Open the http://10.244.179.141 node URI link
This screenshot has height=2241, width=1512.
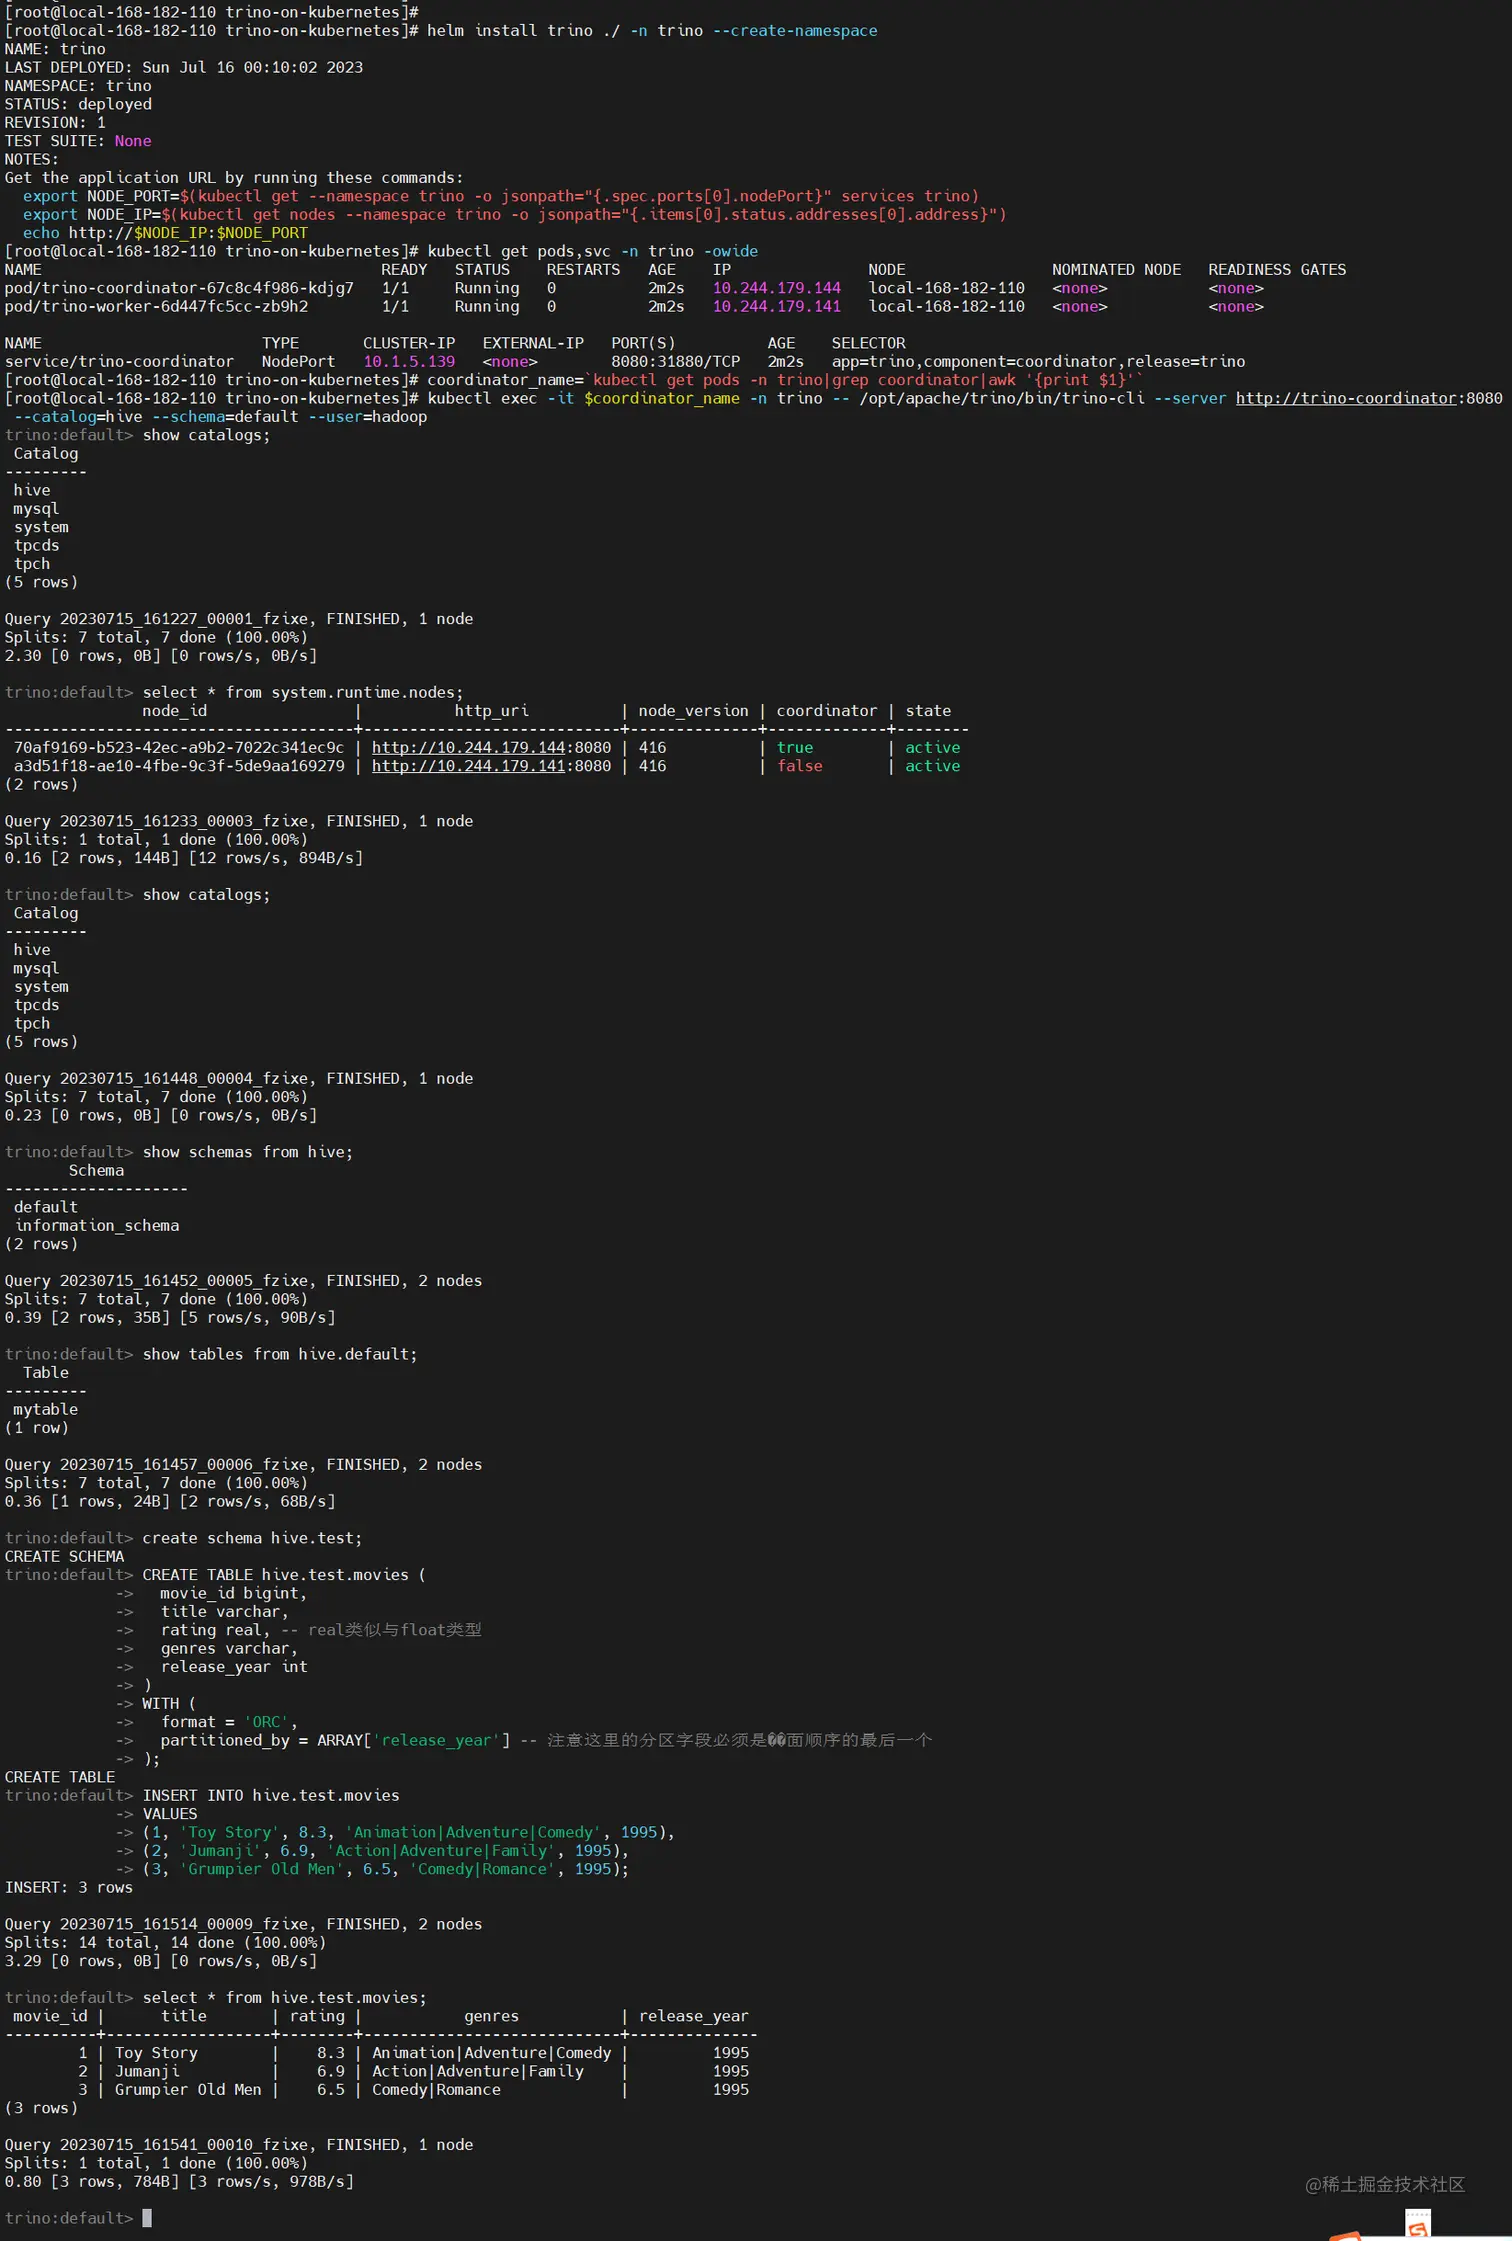coord(468,766)
